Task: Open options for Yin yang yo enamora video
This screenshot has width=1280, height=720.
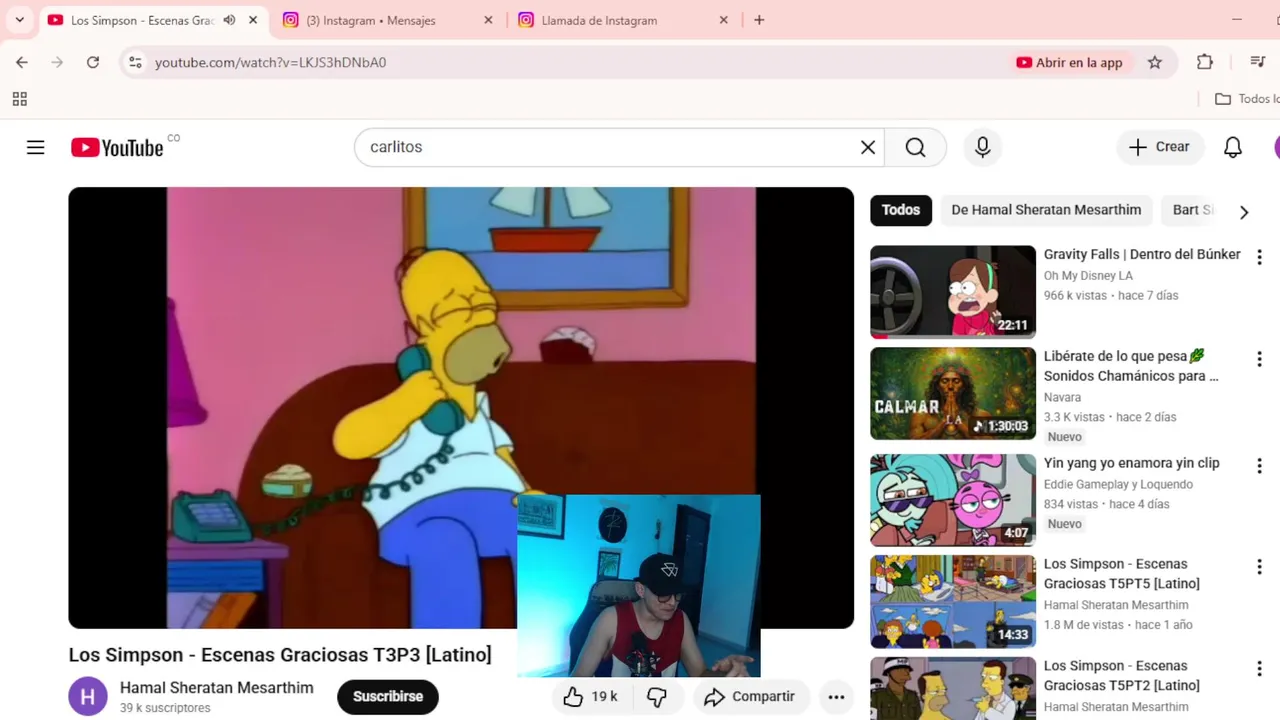Action: 1259,466
